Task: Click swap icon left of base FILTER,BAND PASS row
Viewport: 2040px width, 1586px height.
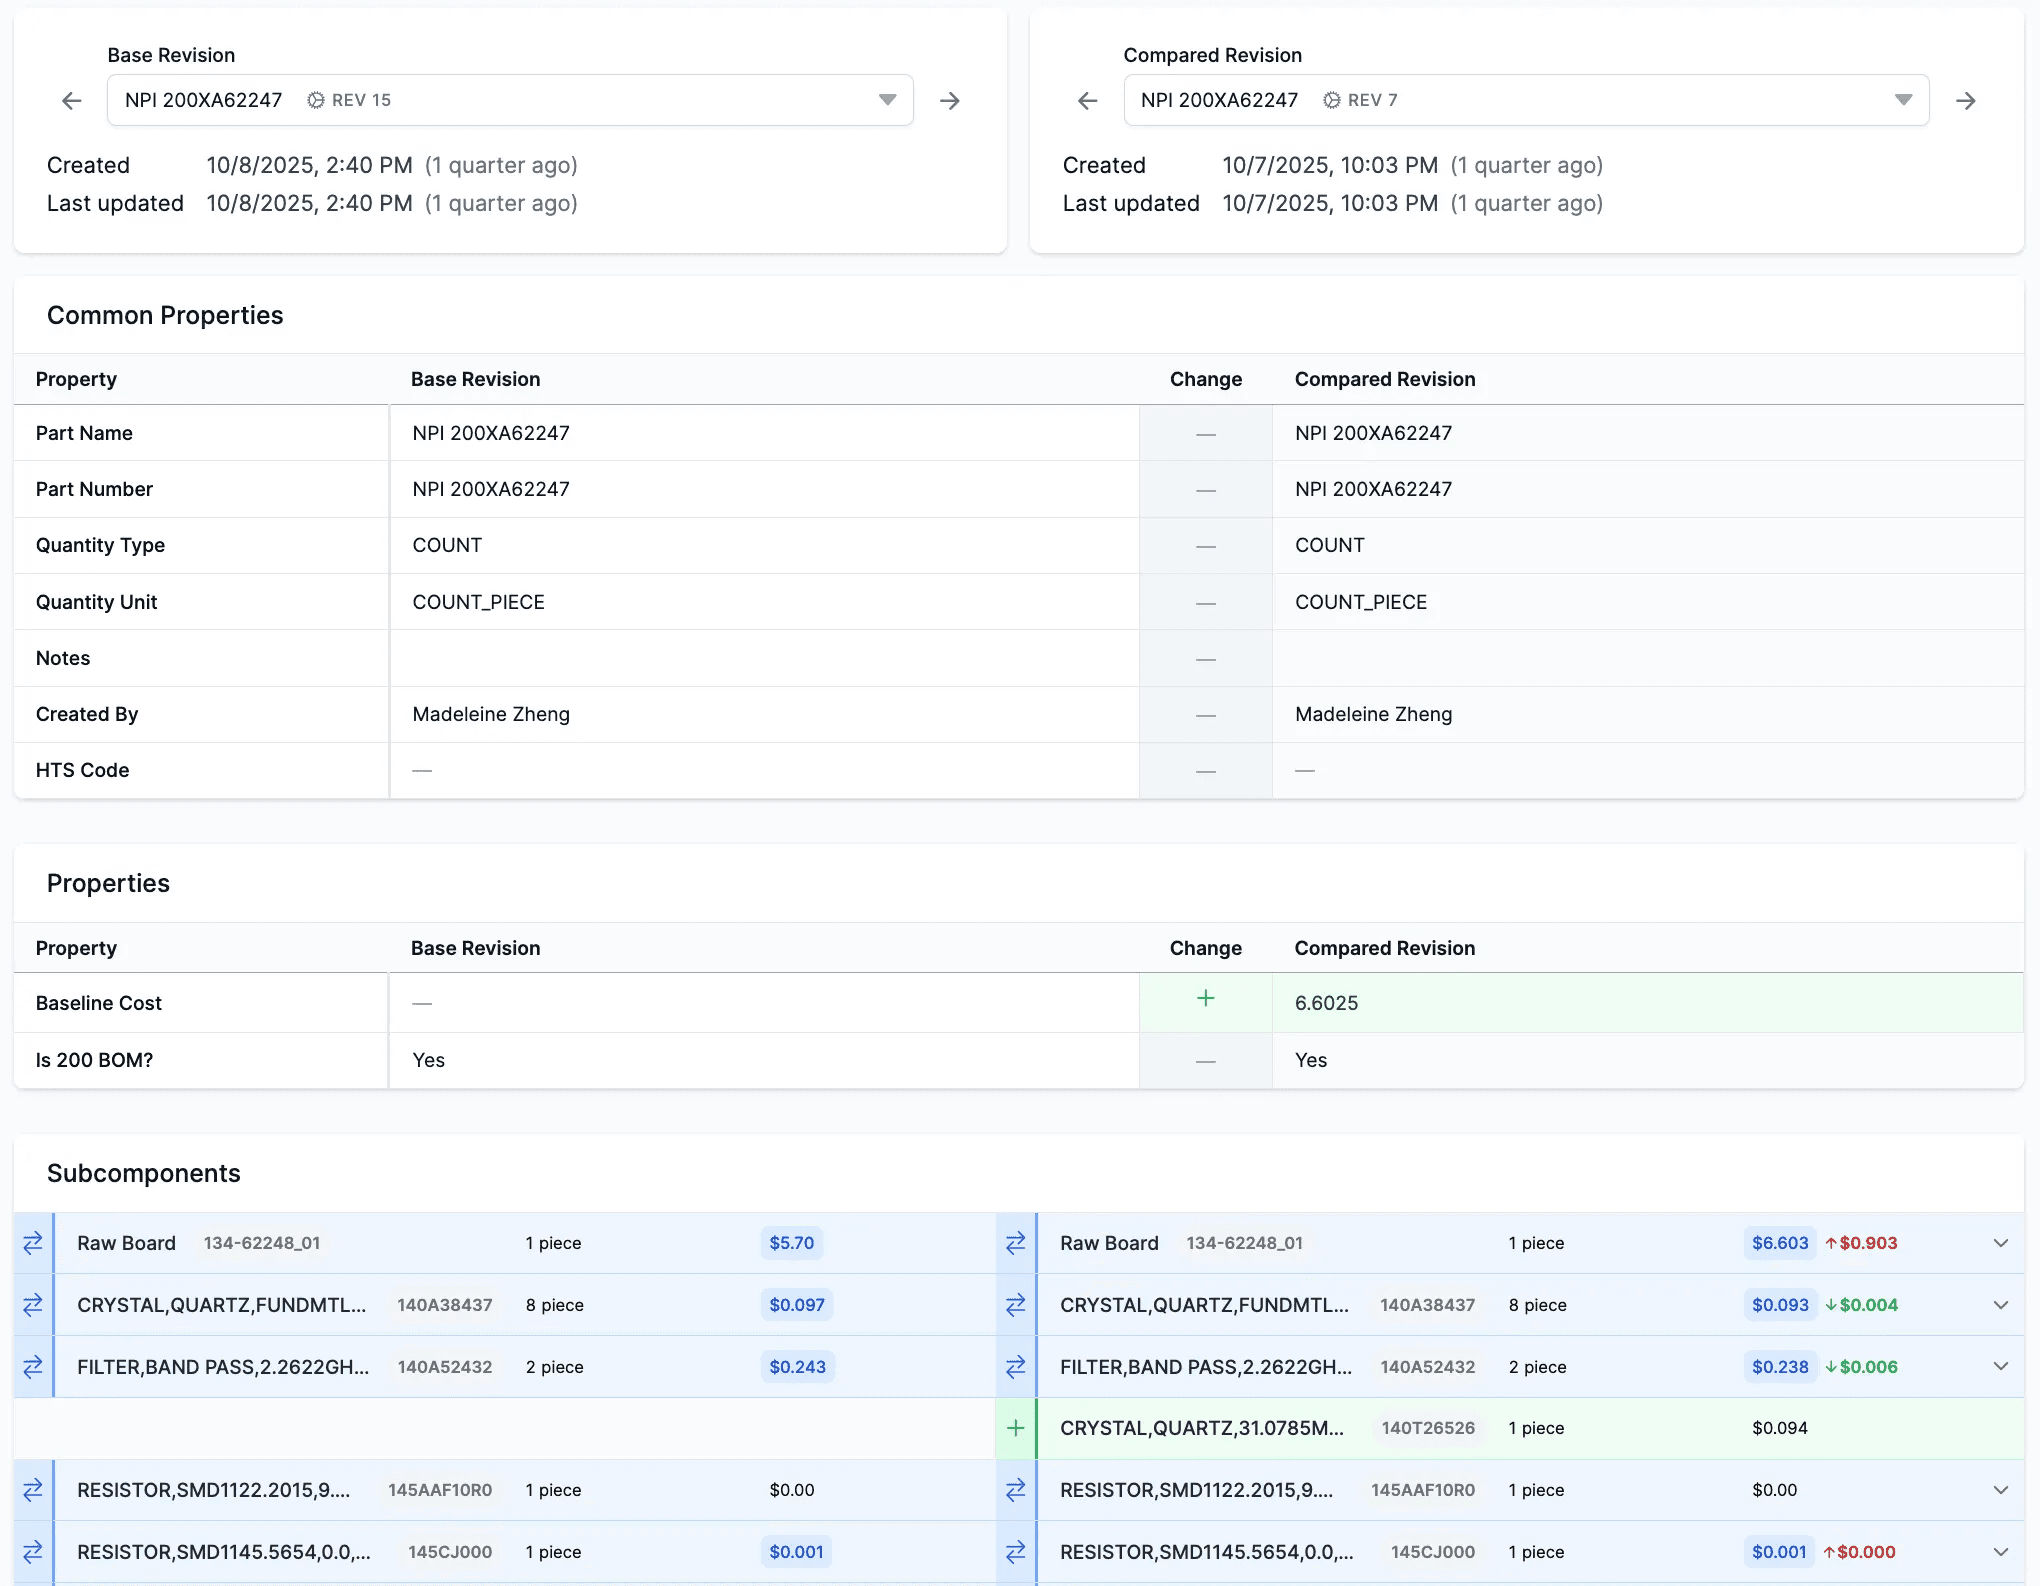Action: pos(33,1367)
